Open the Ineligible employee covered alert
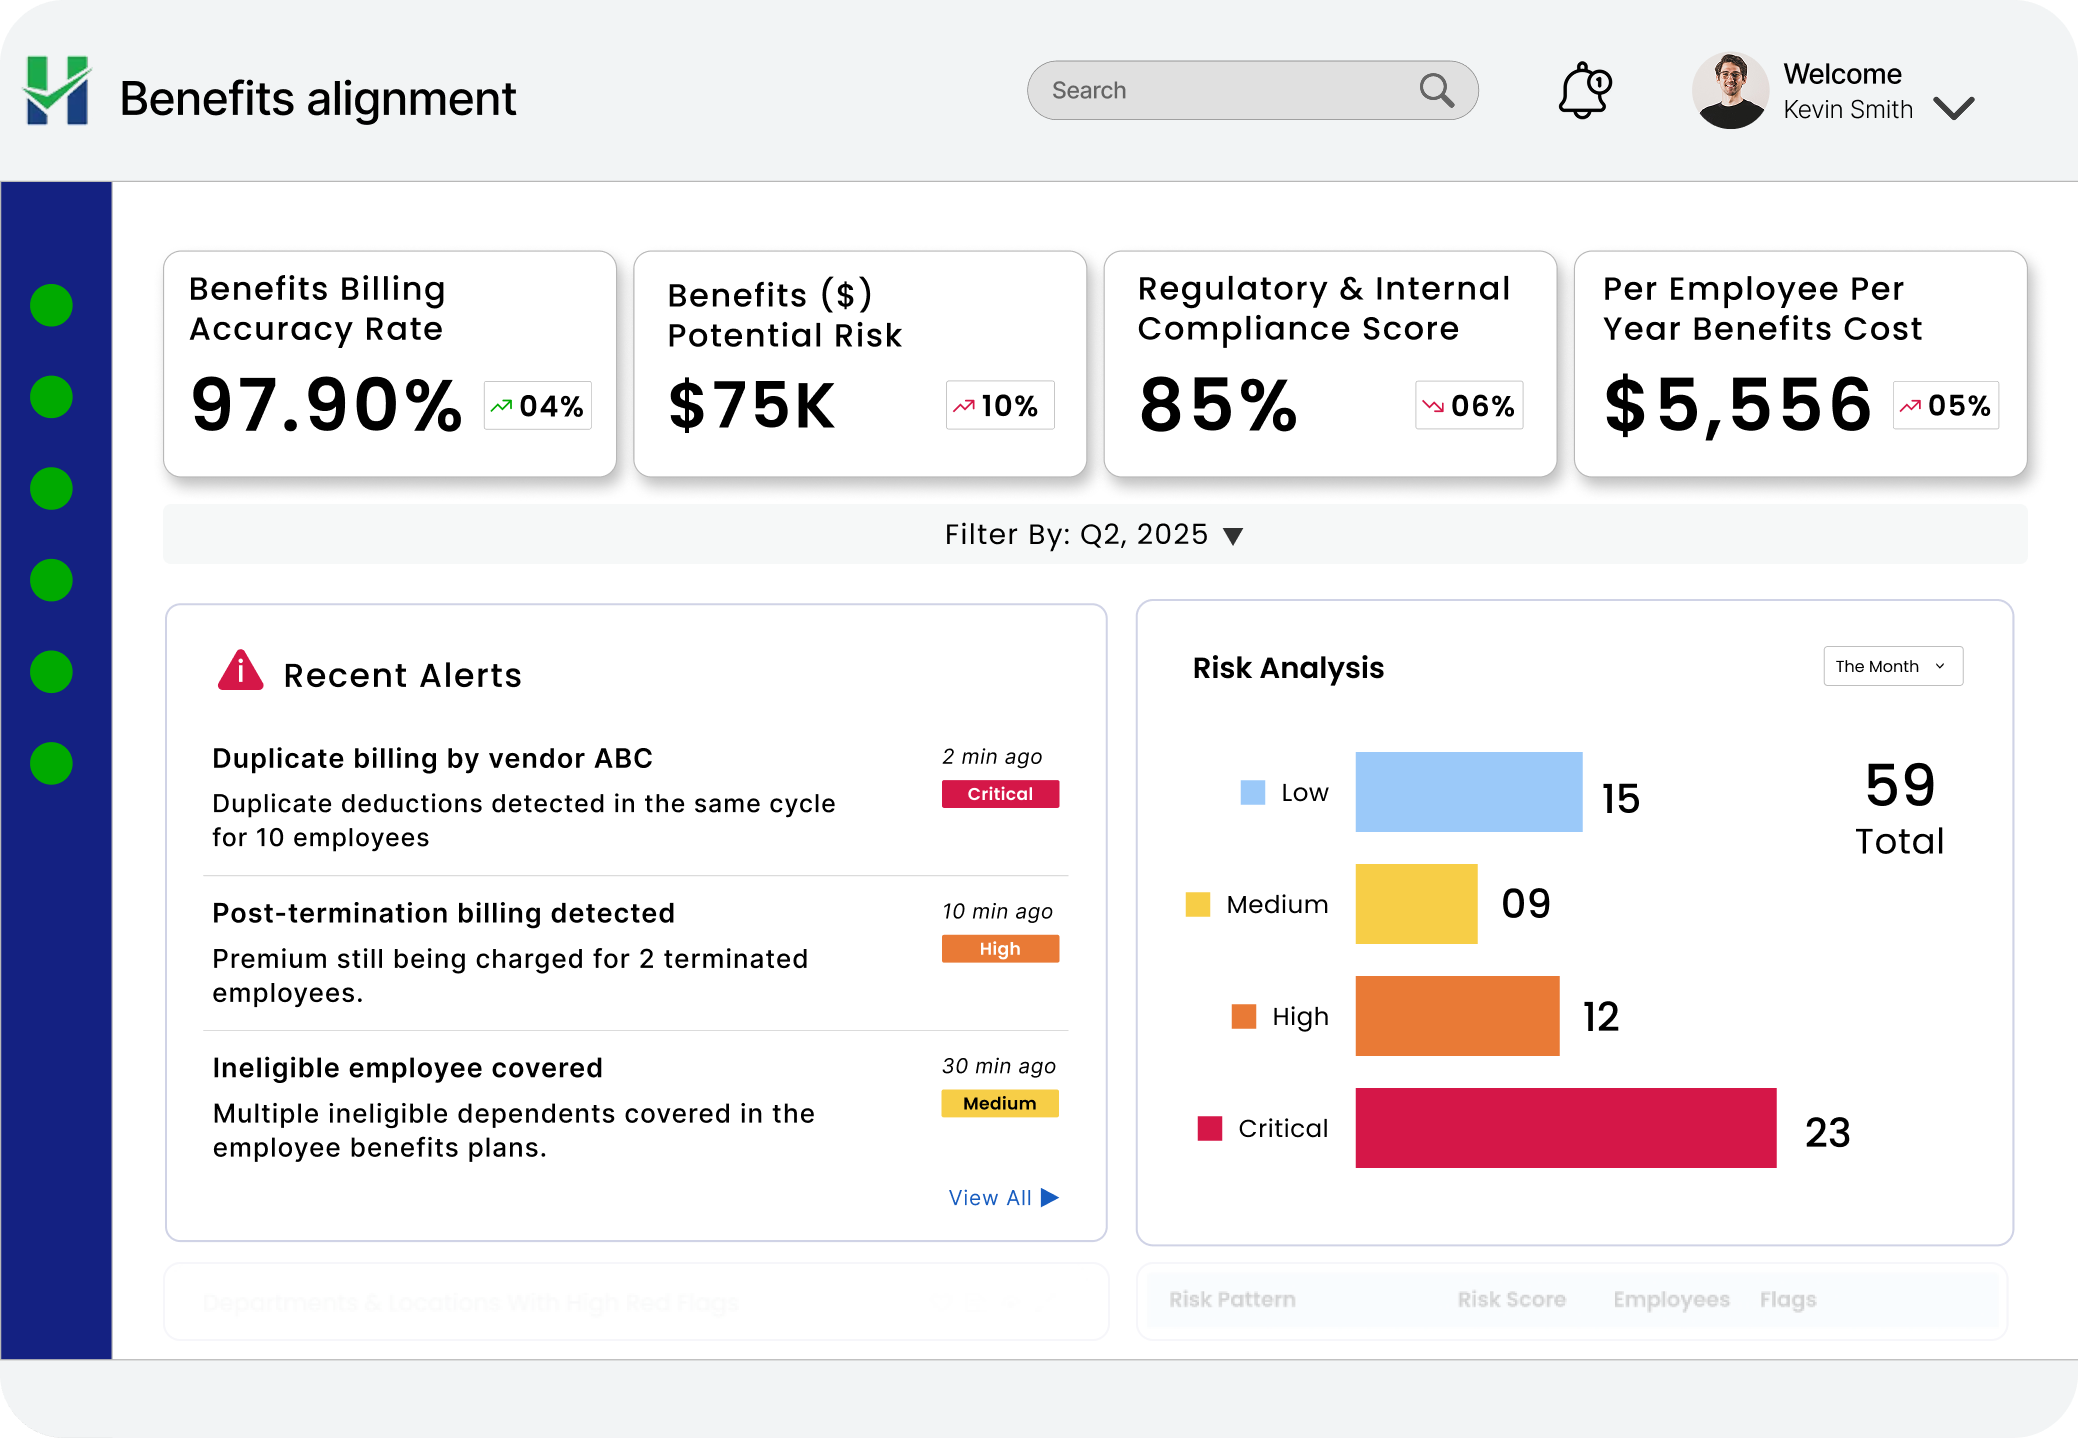The width and height of the screenshot is (2078, 1438). point(407,1068)
